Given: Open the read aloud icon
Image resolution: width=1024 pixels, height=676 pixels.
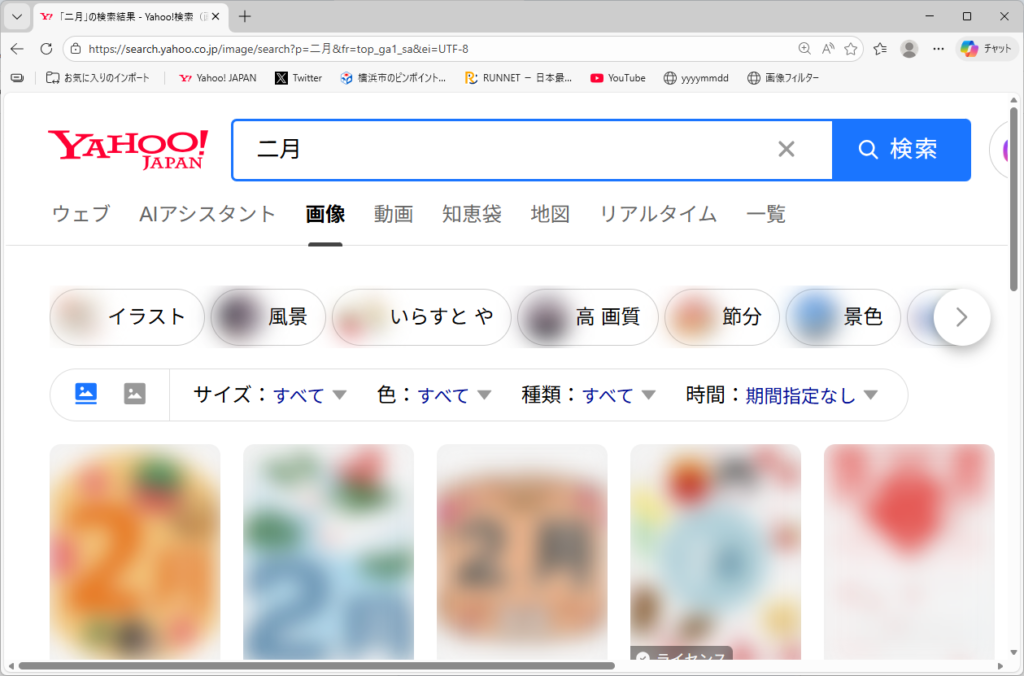Looking at the screenshot, I should coord(828,49).
